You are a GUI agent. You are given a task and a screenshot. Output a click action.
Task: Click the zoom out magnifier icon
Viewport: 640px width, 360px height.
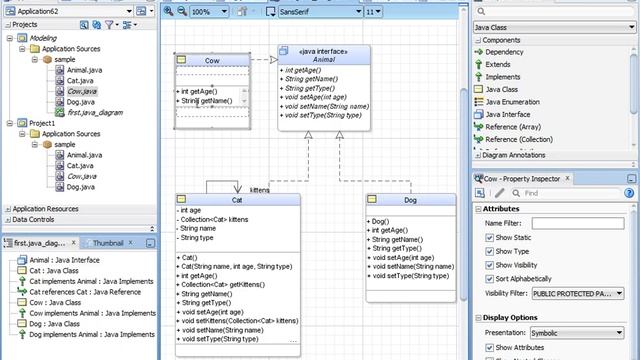(182, 11)
